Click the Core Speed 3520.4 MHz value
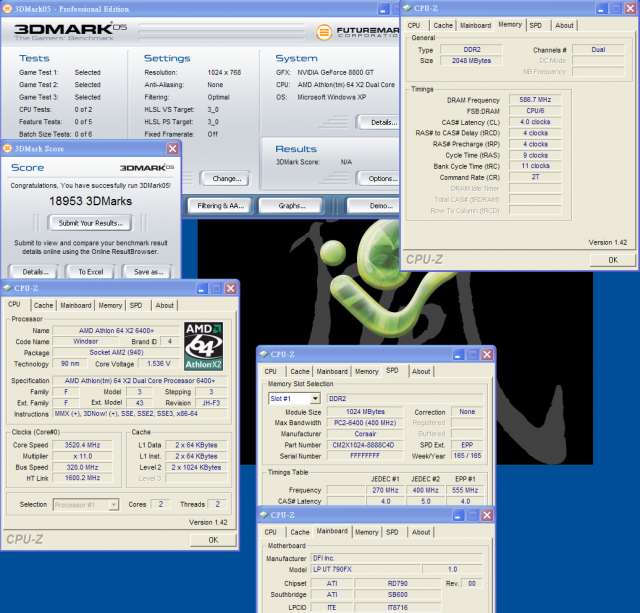640x613 pixels. pyautogui.click(x=82, y=445)
